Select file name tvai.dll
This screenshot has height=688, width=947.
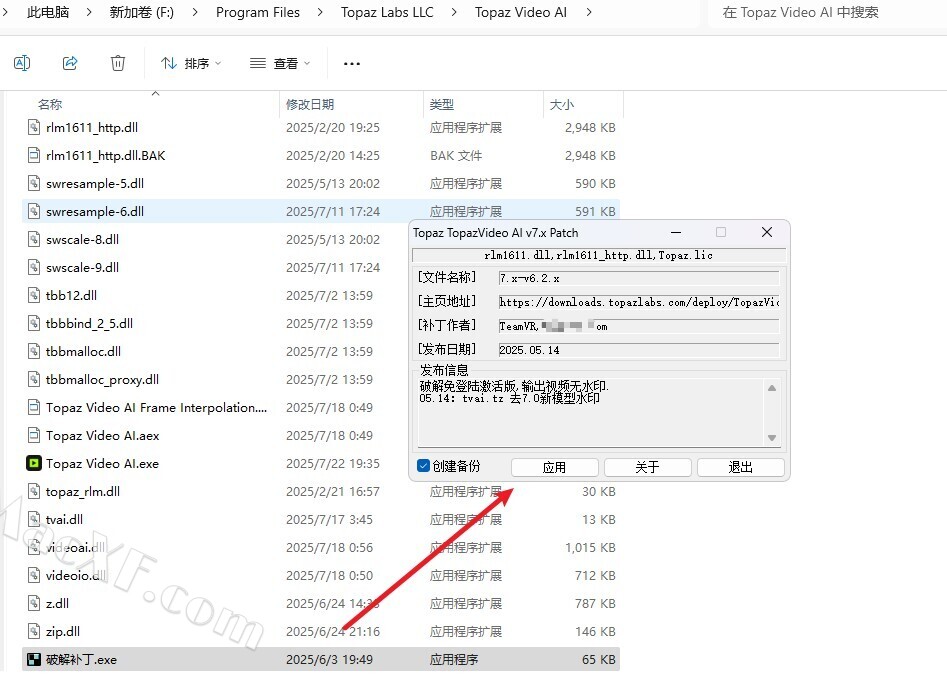point(65,519)
